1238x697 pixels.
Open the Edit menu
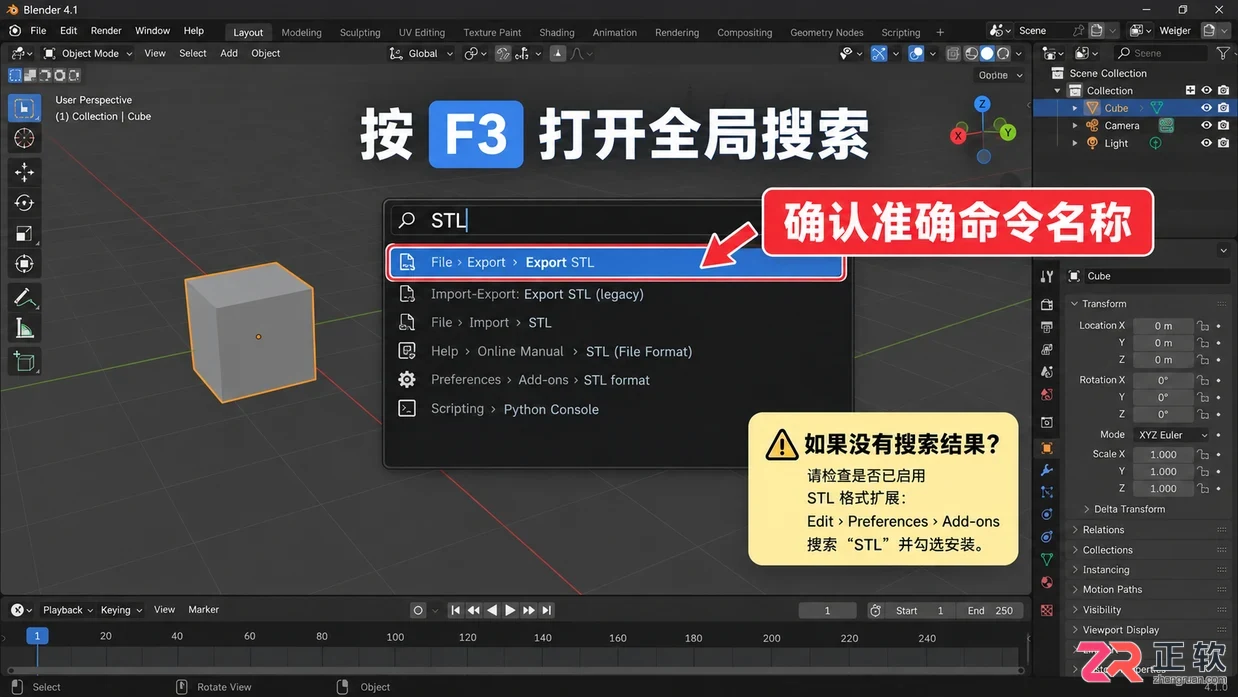pyautogui.click(x=68, y=31)
